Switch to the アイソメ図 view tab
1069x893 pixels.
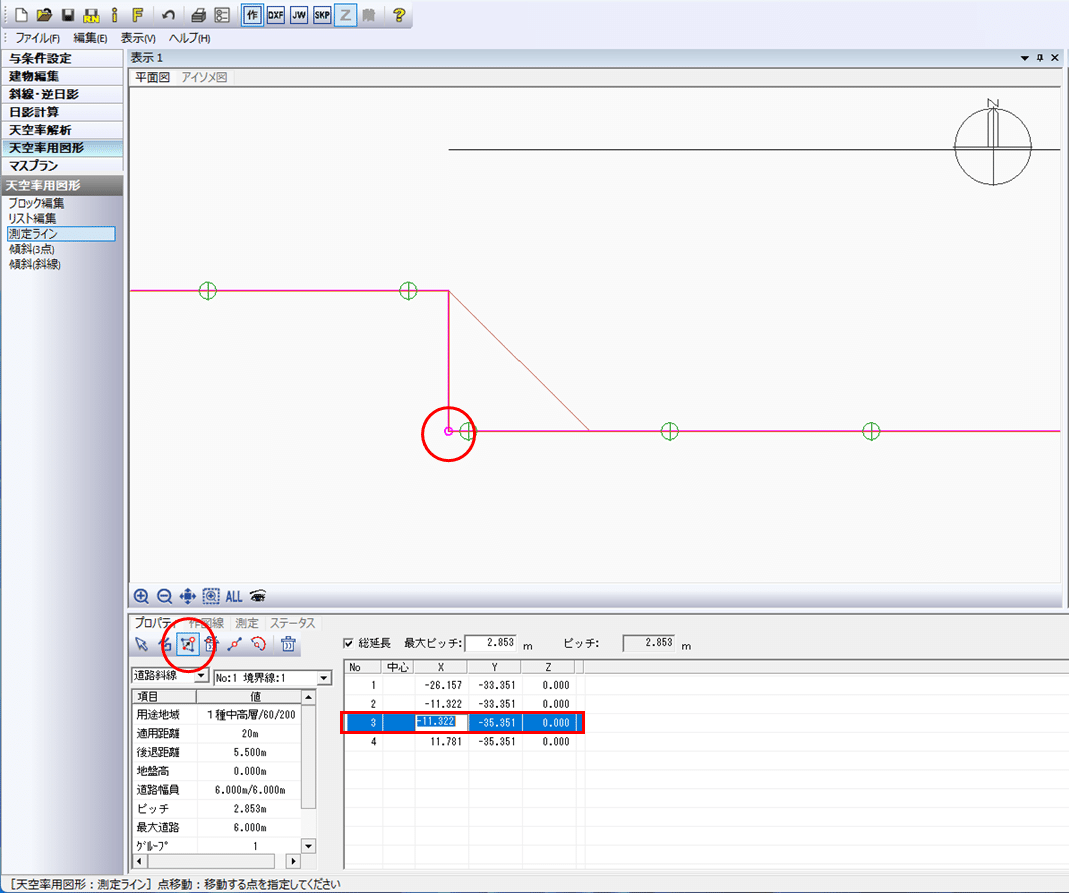[x=204, y=78]
